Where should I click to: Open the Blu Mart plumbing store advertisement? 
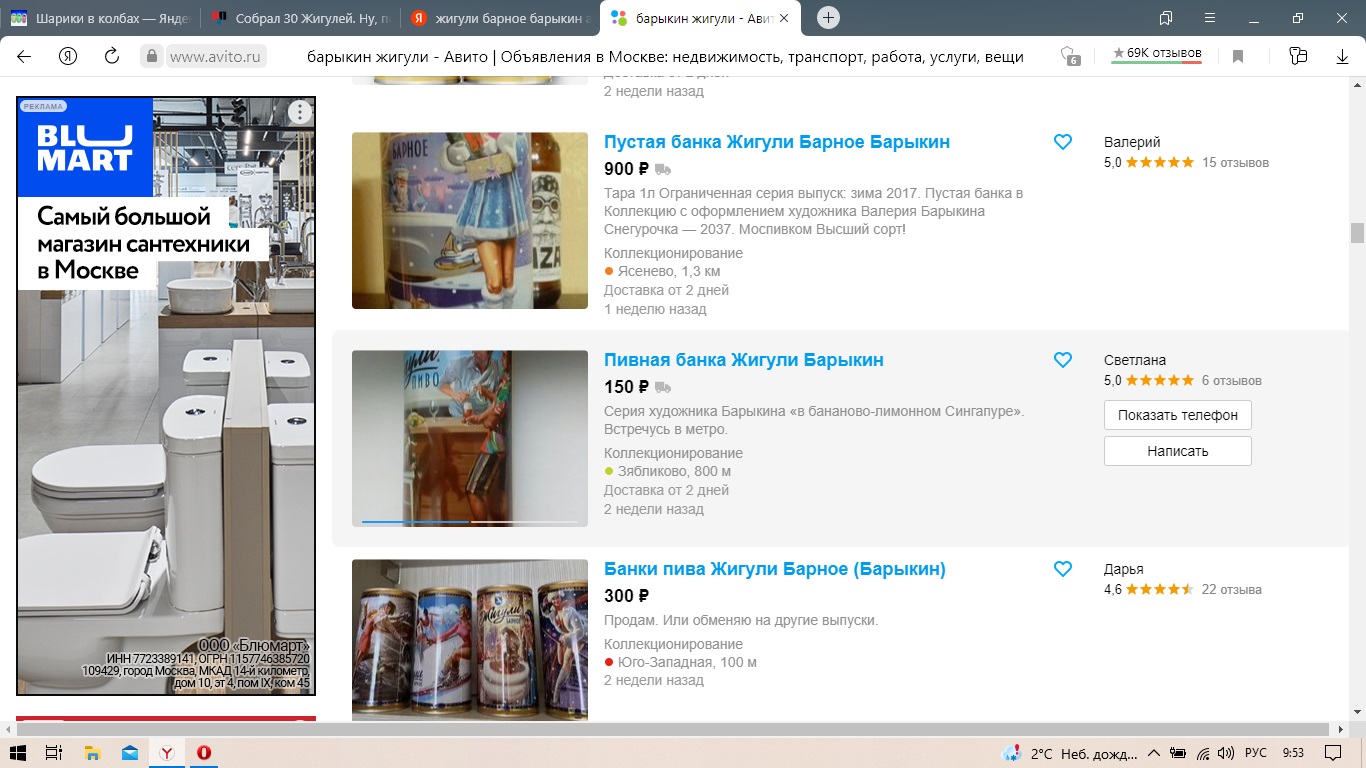[x=166, y=396]
